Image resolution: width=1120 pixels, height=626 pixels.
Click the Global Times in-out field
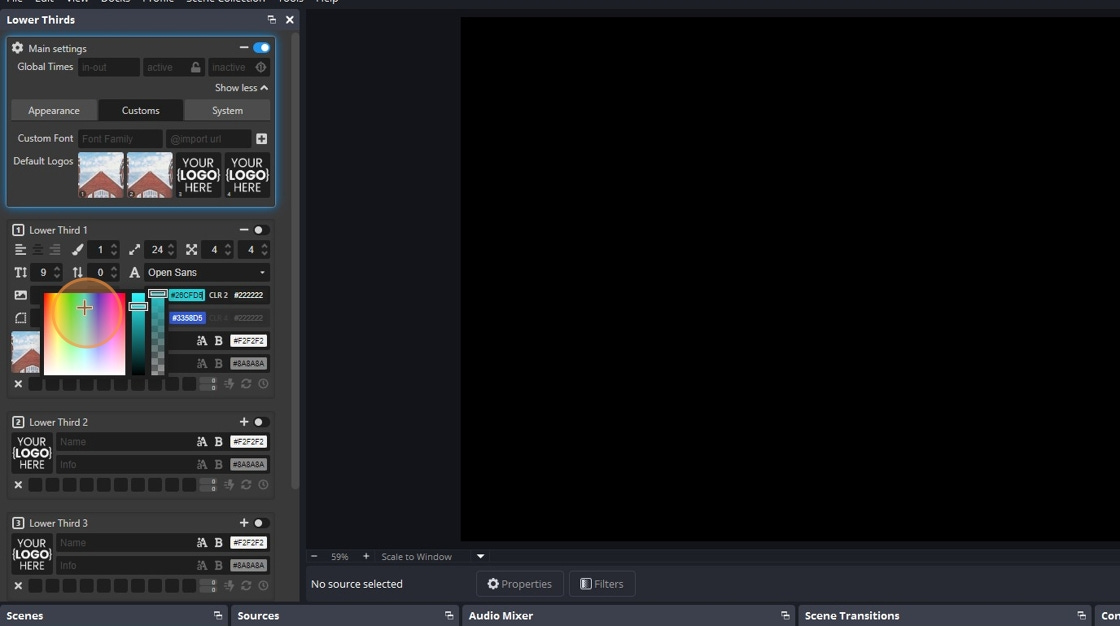click(x=109, y=67)
